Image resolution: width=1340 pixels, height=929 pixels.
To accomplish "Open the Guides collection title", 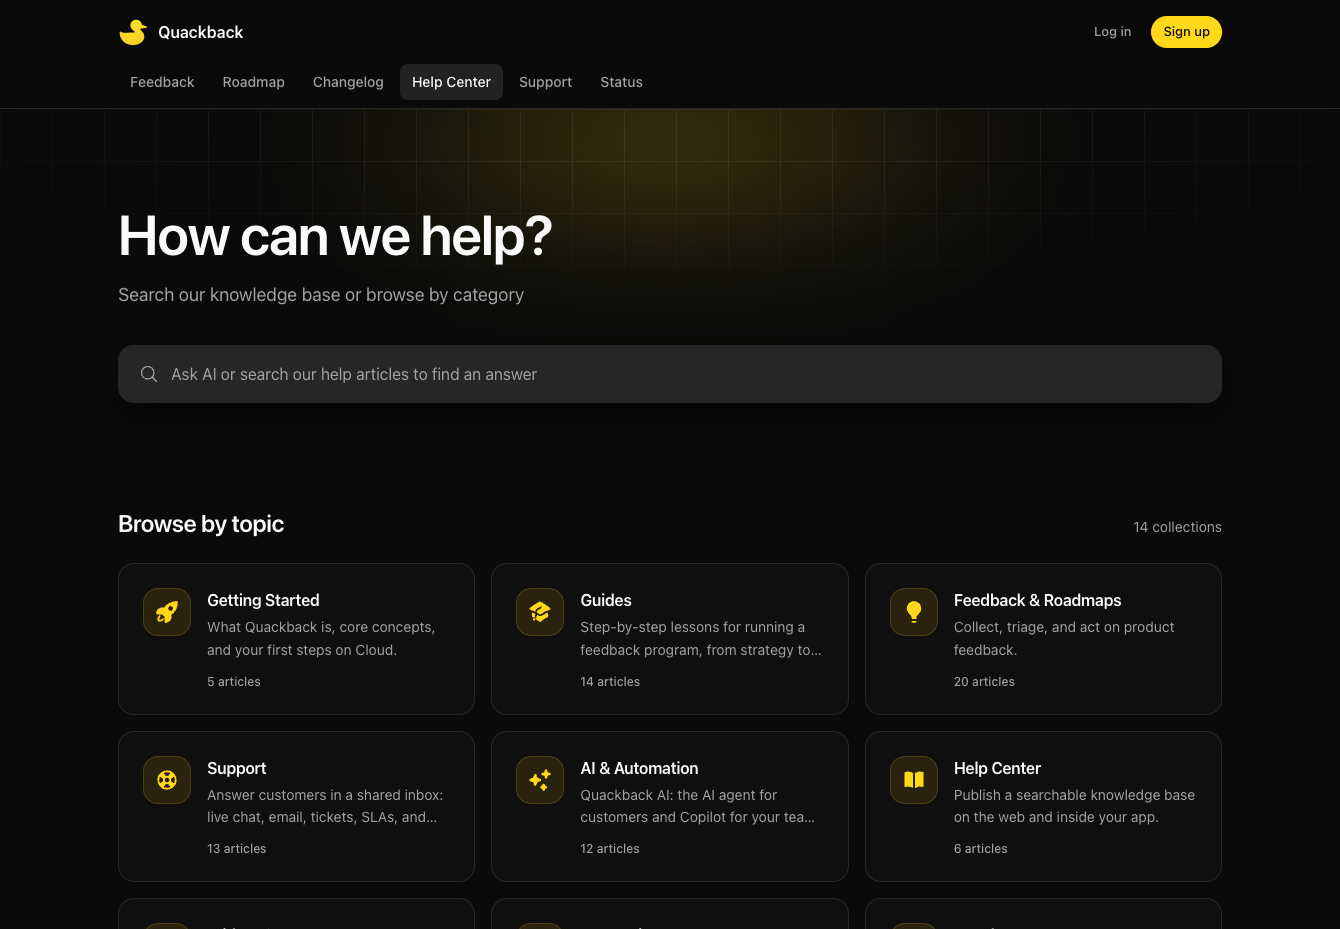I will [x=606, y=600].
